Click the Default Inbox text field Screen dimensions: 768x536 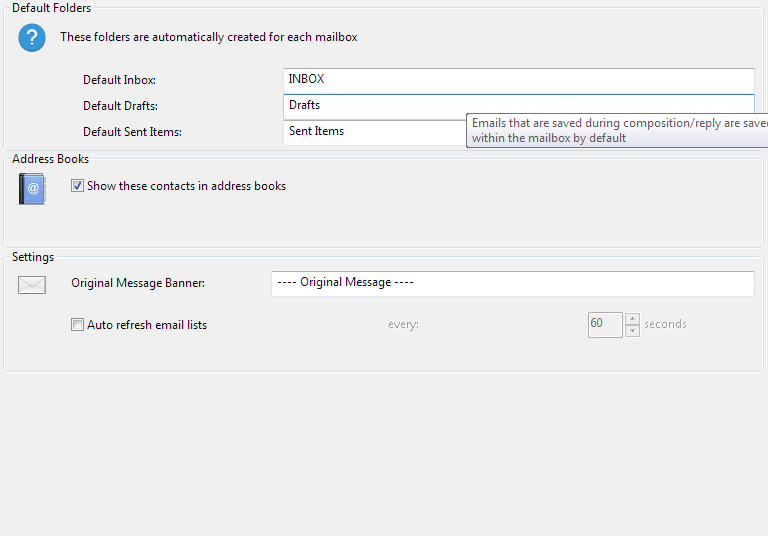tap(518, 80)
